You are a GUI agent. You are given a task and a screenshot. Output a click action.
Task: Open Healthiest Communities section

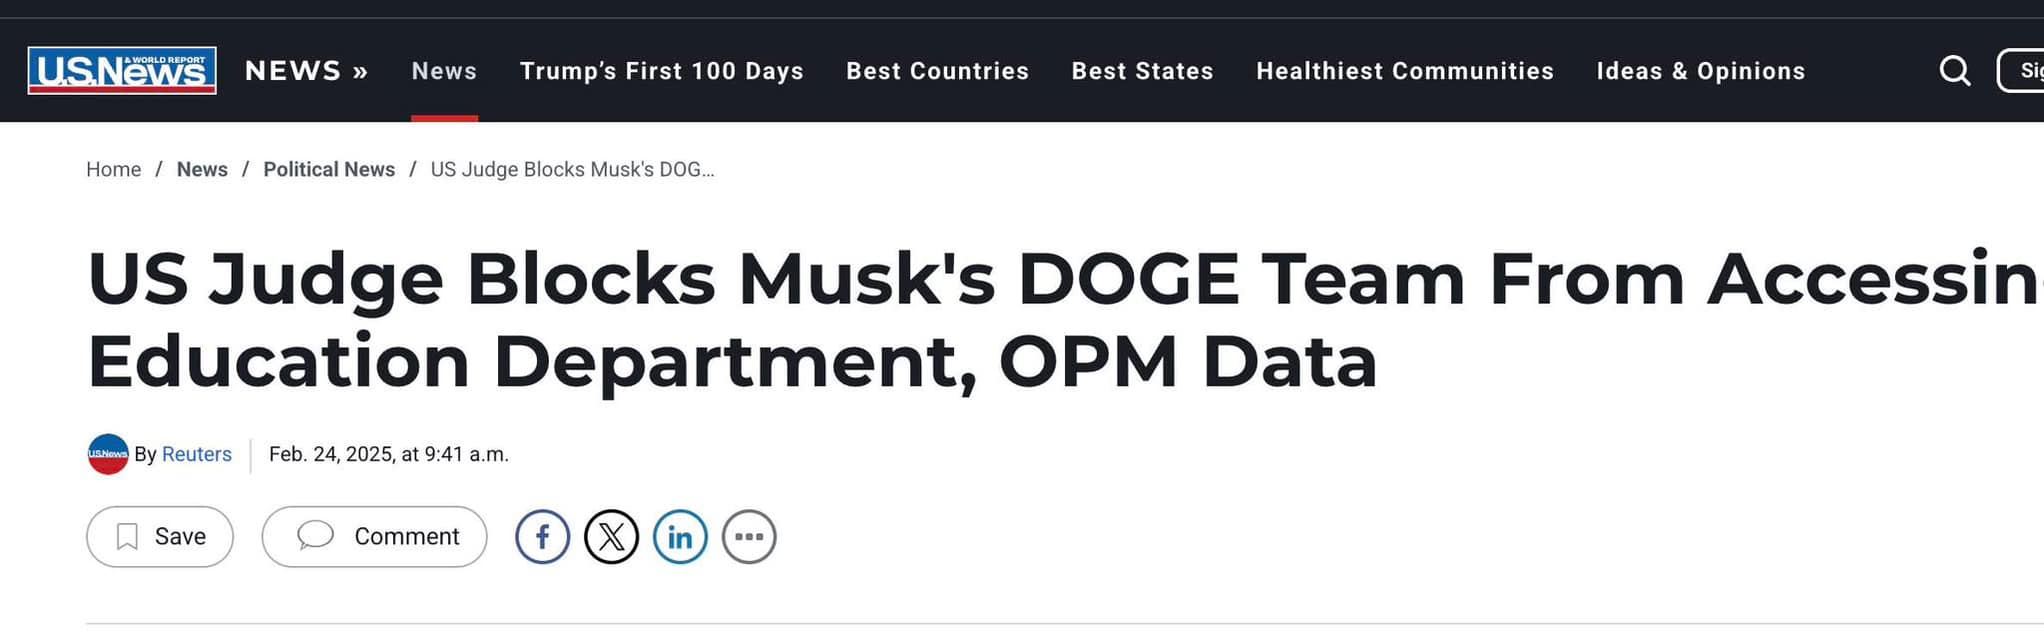coord(1404,71)
